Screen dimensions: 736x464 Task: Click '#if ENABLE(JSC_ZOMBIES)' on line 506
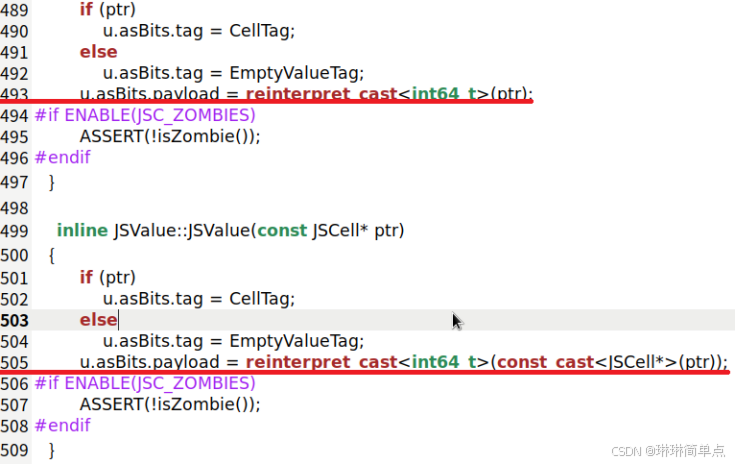pos(145,383)
